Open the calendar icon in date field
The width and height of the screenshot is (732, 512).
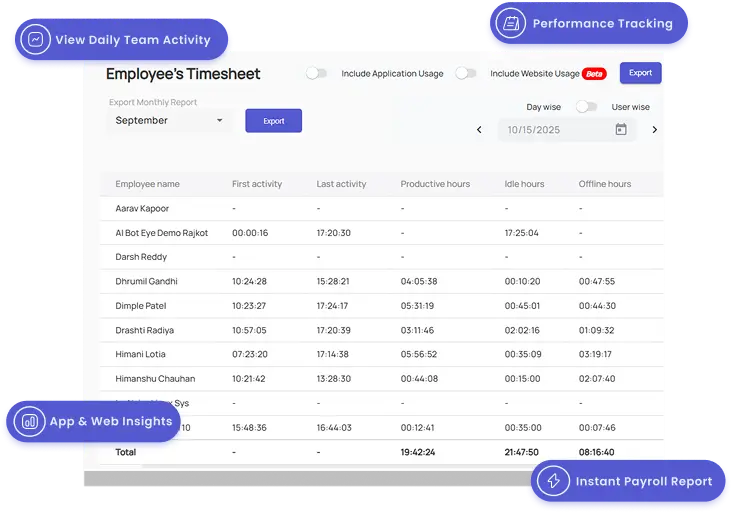pos(620,130)
